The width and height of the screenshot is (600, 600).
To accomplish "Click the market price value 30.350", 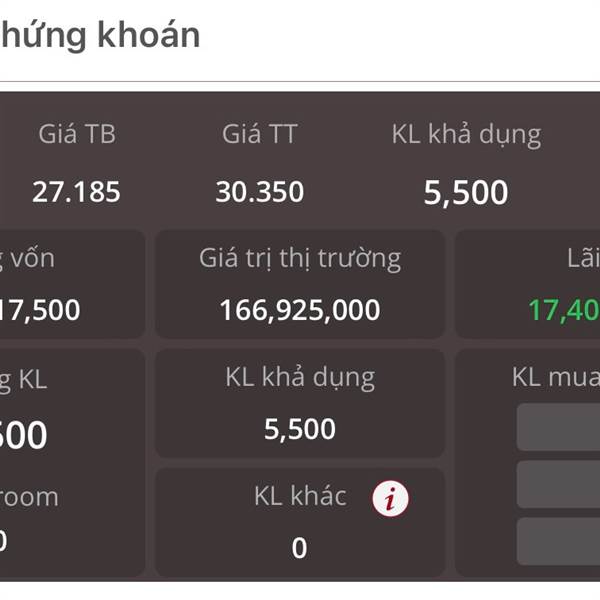I will point(259,191).
